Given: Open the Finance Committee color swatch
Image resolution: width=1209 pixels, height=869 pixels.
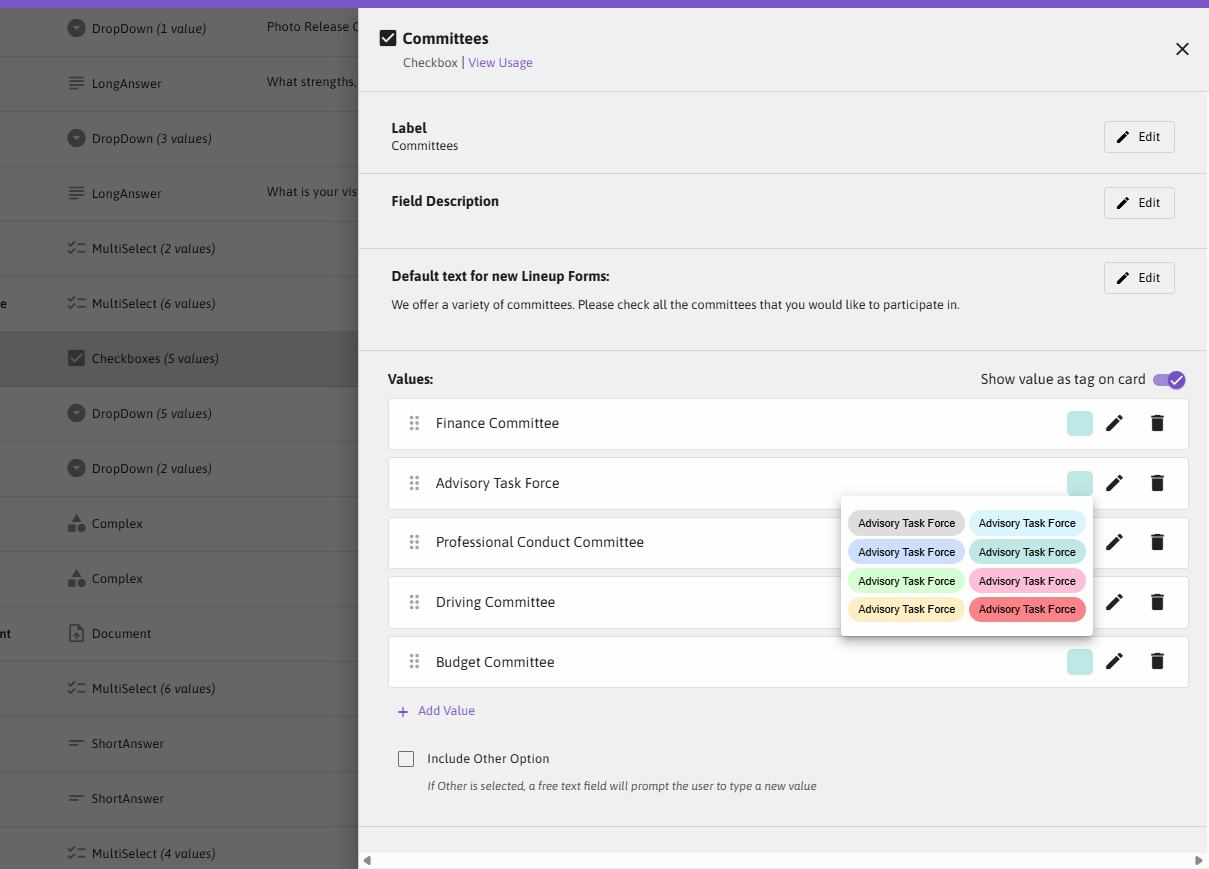Looking at the screenshot, I should pyautogui.click(x=1080, y=423).
